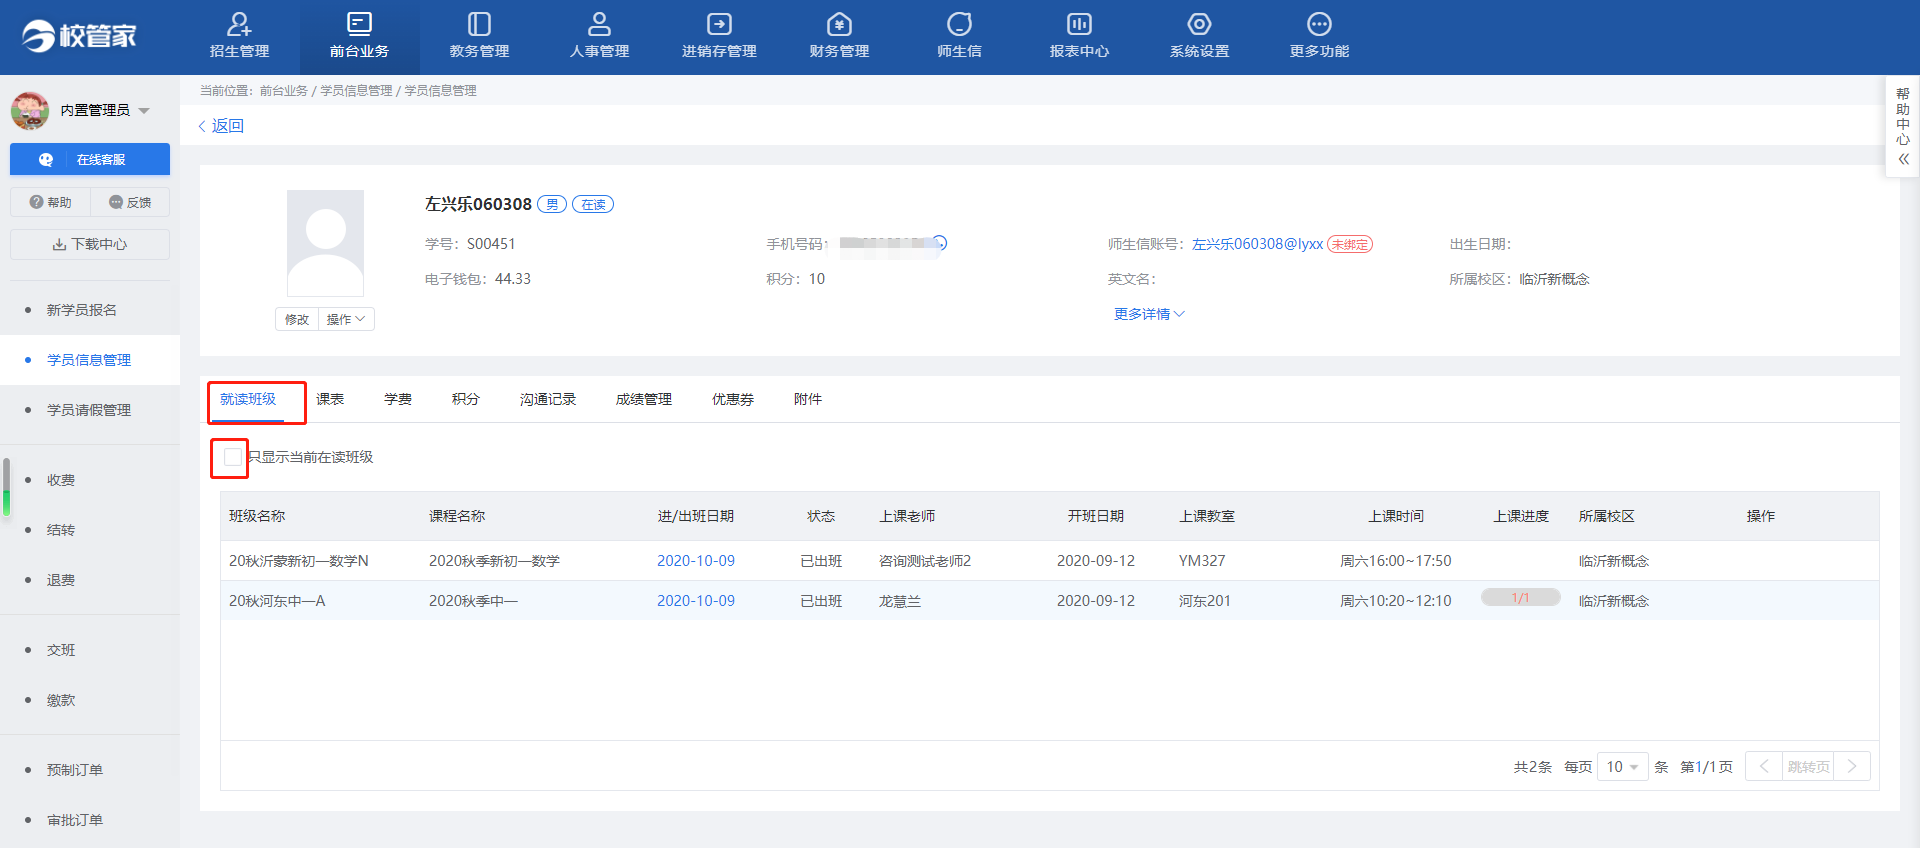The height and width of the screenshot is (848, 1920).
Task: Switch to the 优惠券 tab
Action: point(733,399)
